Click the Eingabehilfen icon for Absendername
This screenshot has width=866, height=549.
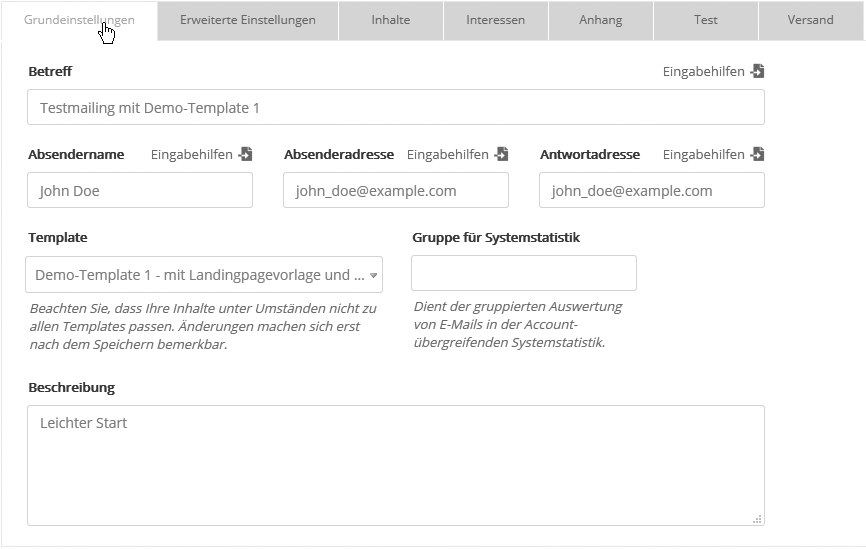click(x=246, y=155)
